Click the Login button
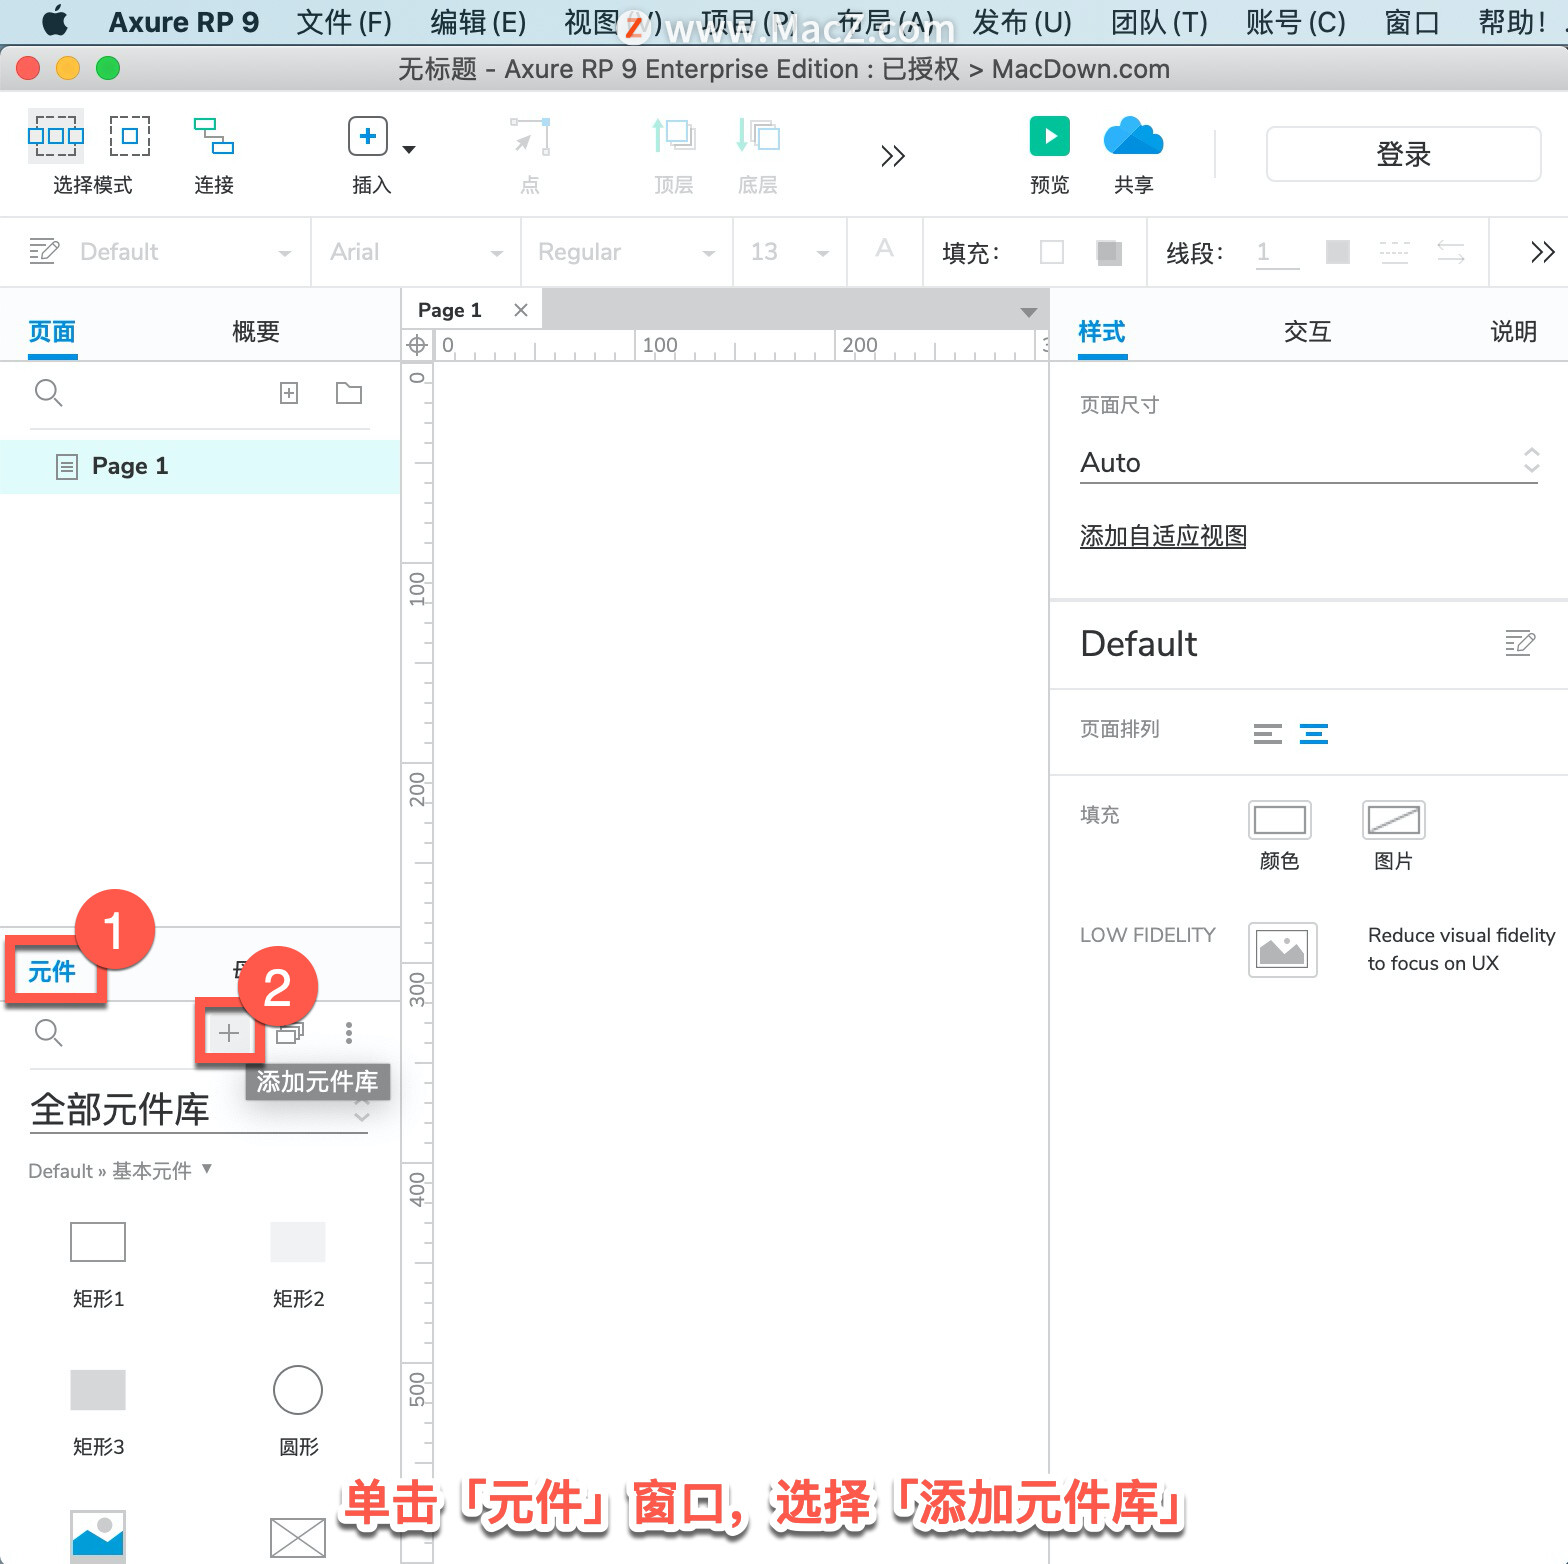 coord(1403,154)
